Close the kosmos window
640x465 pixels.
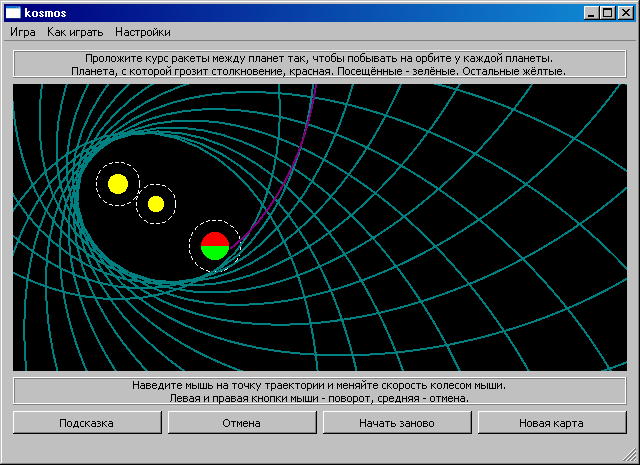(x=625, y=13)
